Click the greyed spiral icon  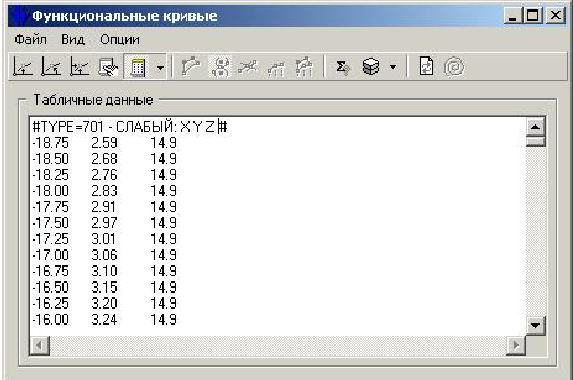[x=454, y=67]
